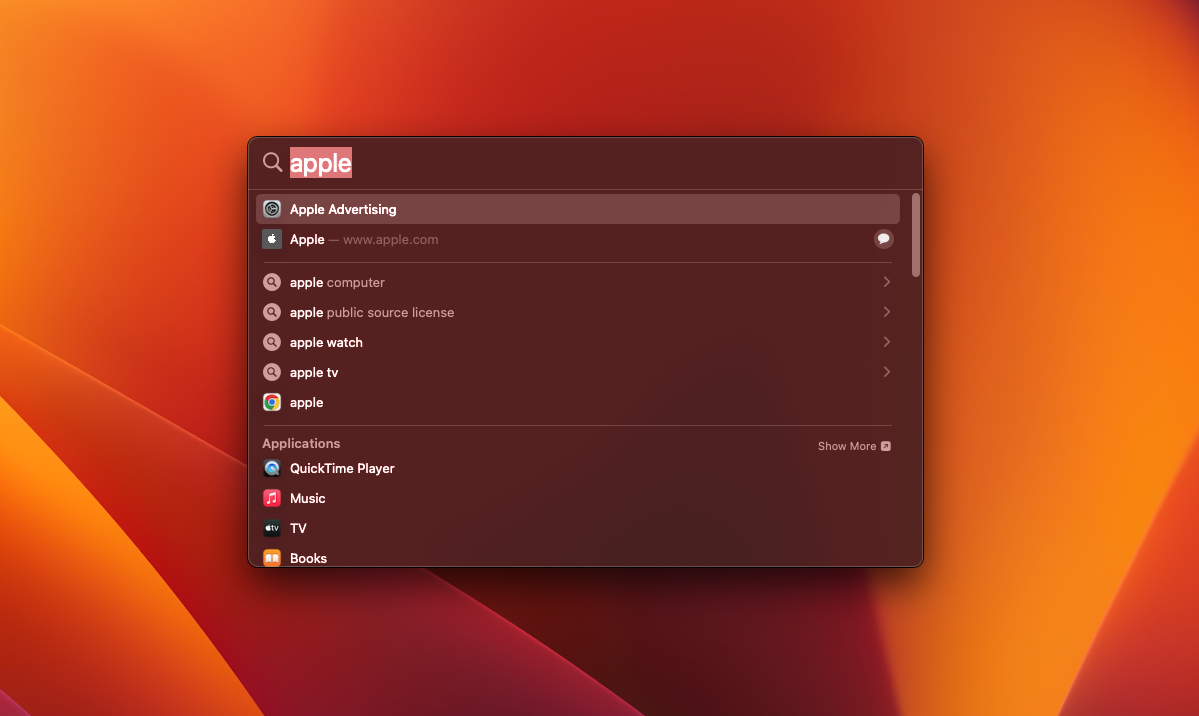The image size is (1199, 716).
Task: Open the Apple Advertising settings icon
Action: click(271, 209)
